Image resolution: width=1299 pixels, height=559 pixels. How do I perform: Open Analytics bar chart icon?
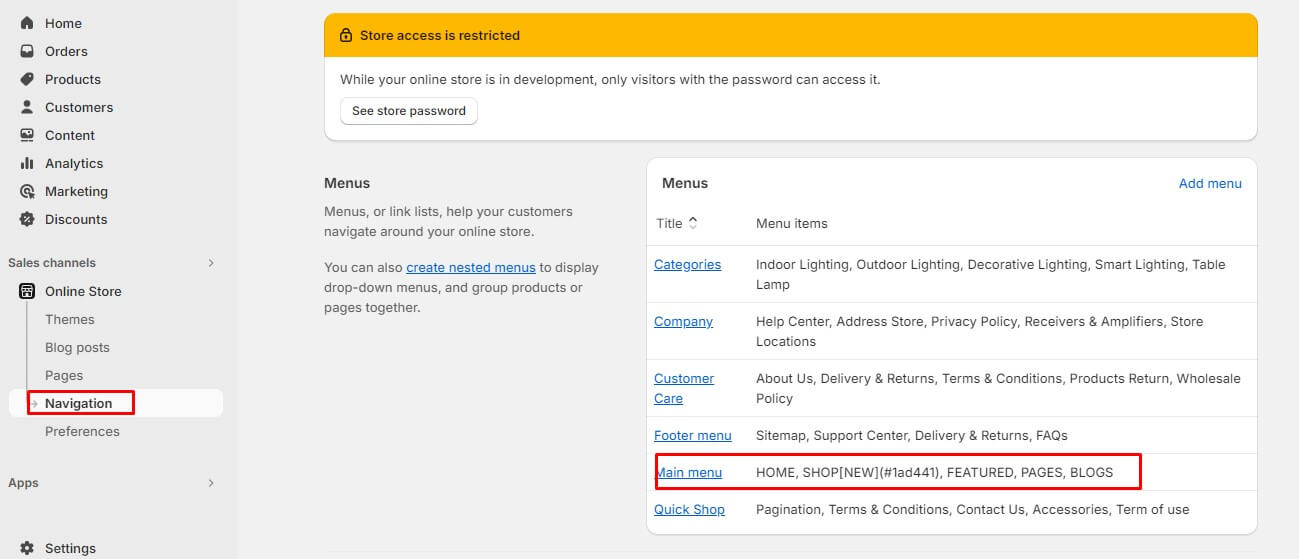(27, 163)
